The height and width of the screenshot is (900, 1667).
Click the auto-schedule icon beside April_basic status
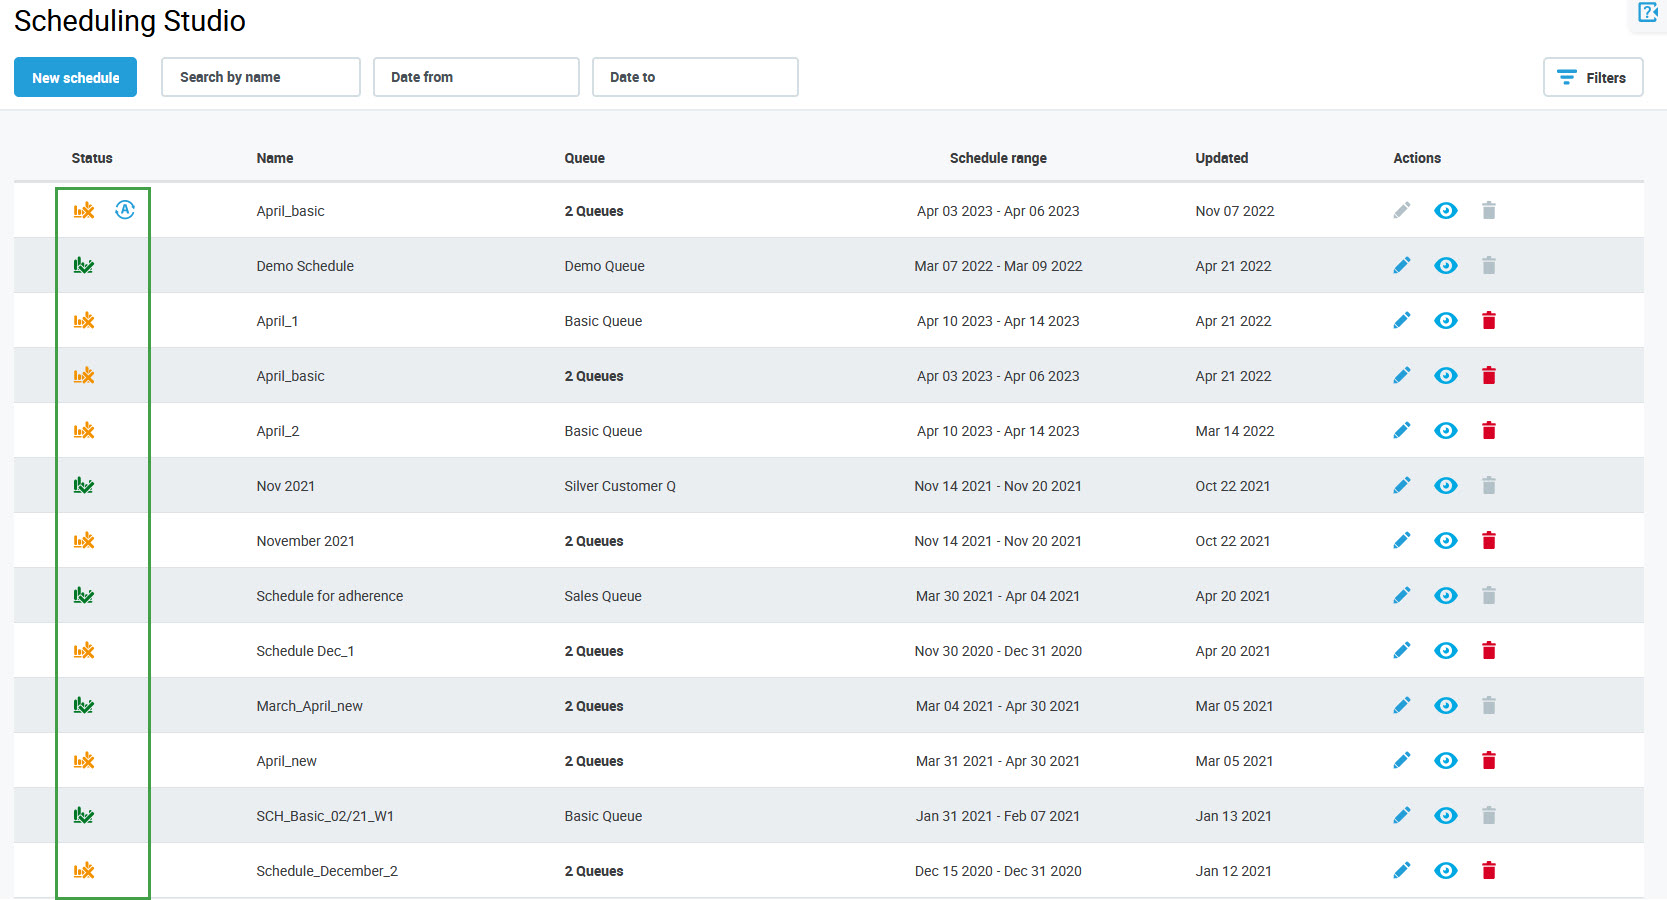coord(125,210)
